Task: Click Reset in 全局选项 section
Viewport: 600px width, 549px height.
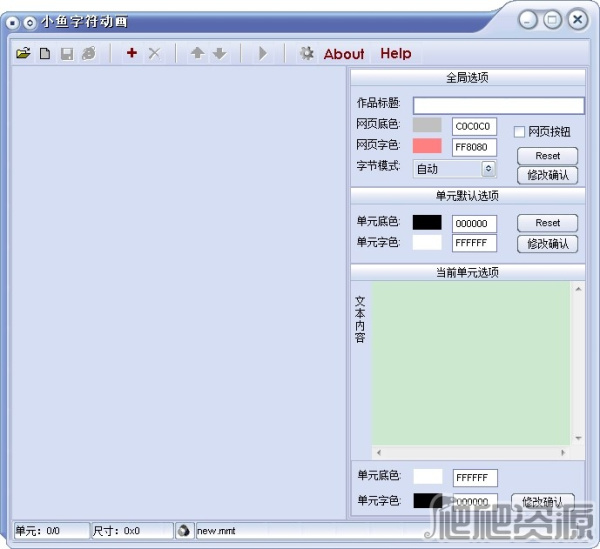Action: coord(548,156)
